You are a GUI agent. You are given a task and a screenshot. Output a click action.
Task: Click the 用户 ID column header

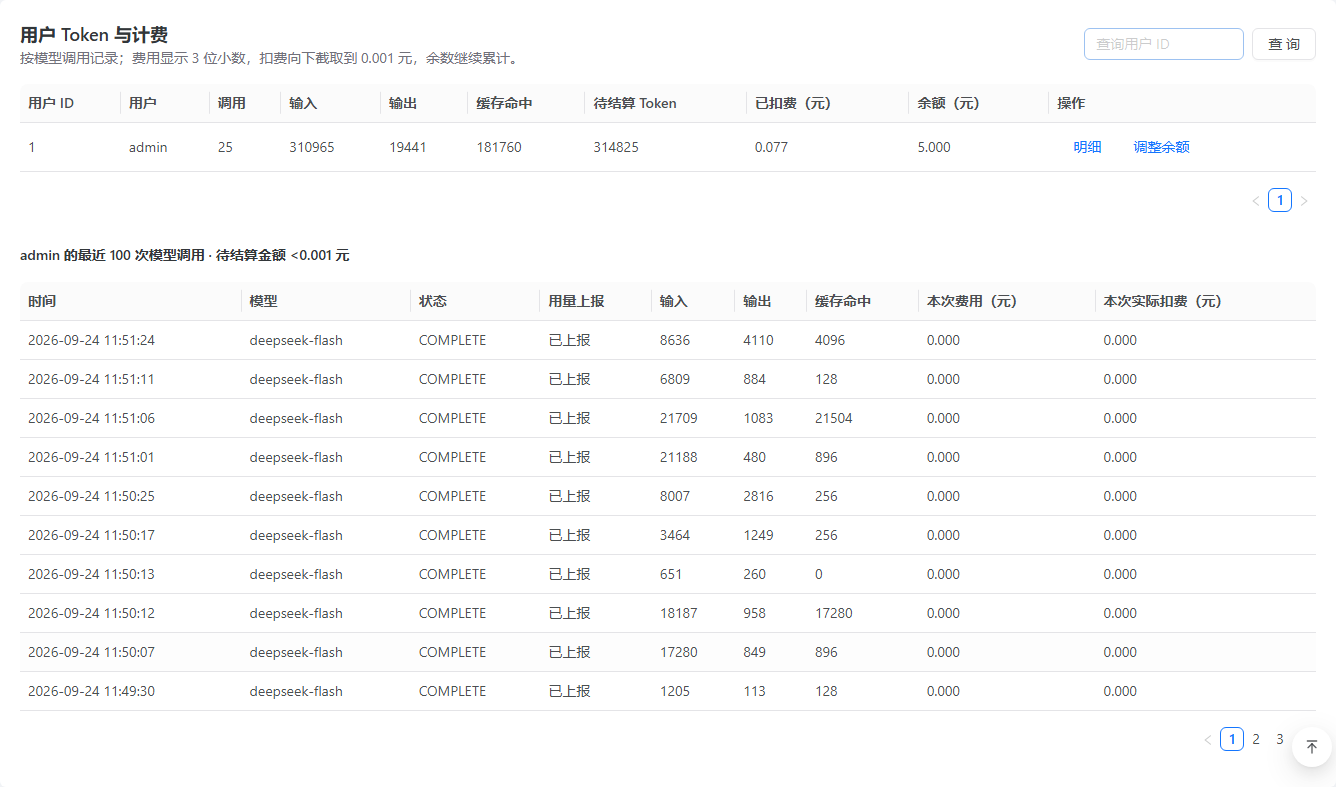[51, 103]
